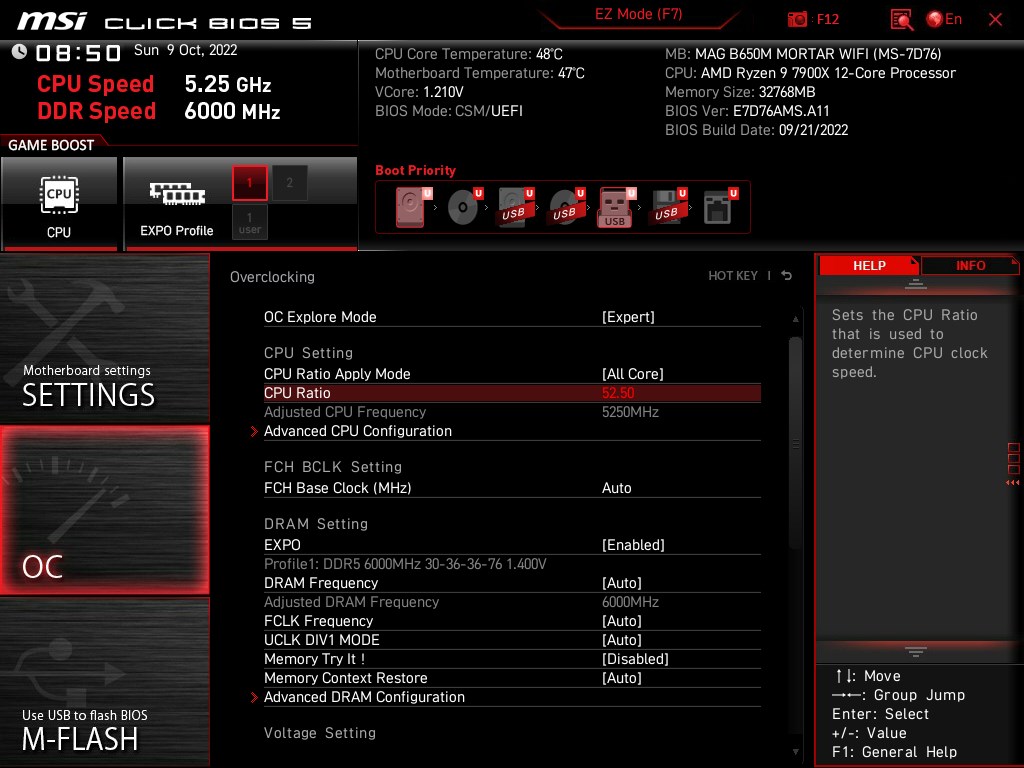Select the USB hard disk boot device icon
The image size is (1024, 768).
click(515, 207)
